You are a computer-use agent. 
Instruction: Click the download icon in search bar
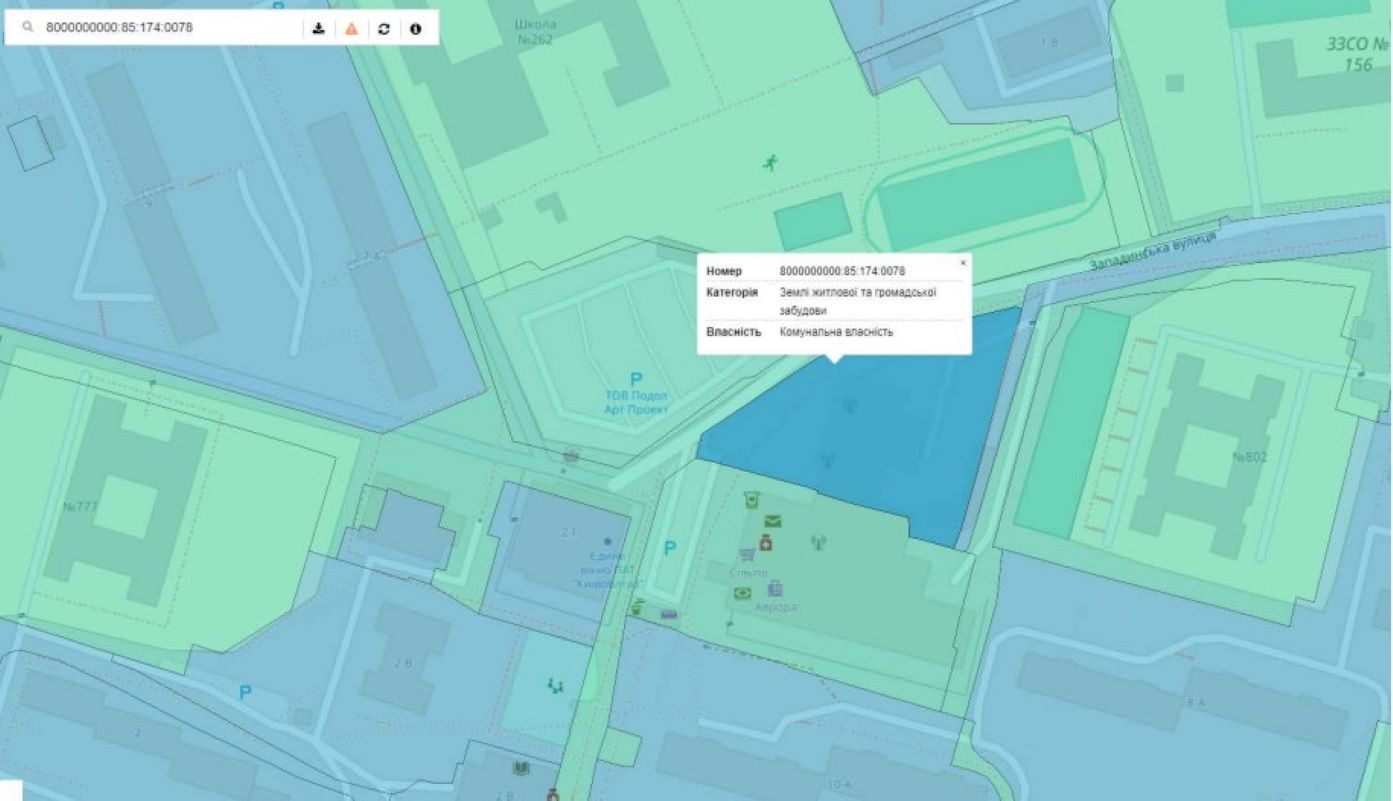click(318, 28)
